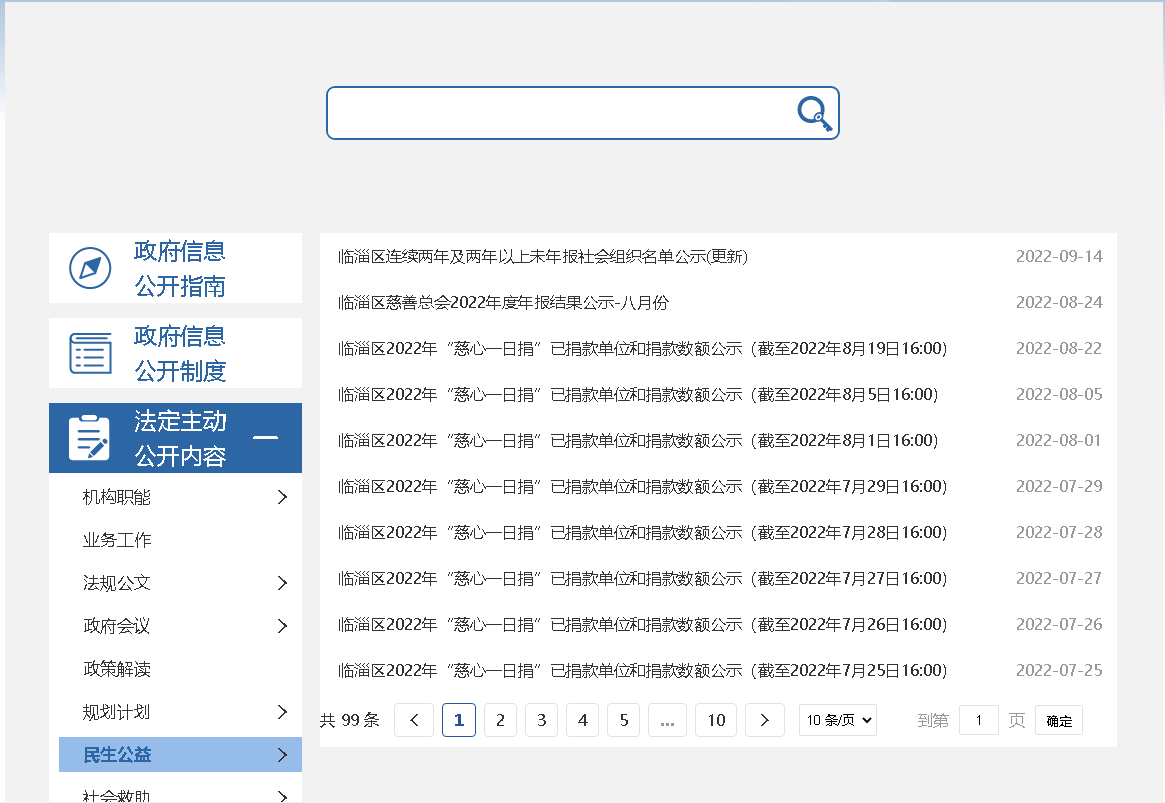Viewport: 1165px width, 803px height.
Task: Click the list icon for 政府信息公开制度
Action: (90, 353)
